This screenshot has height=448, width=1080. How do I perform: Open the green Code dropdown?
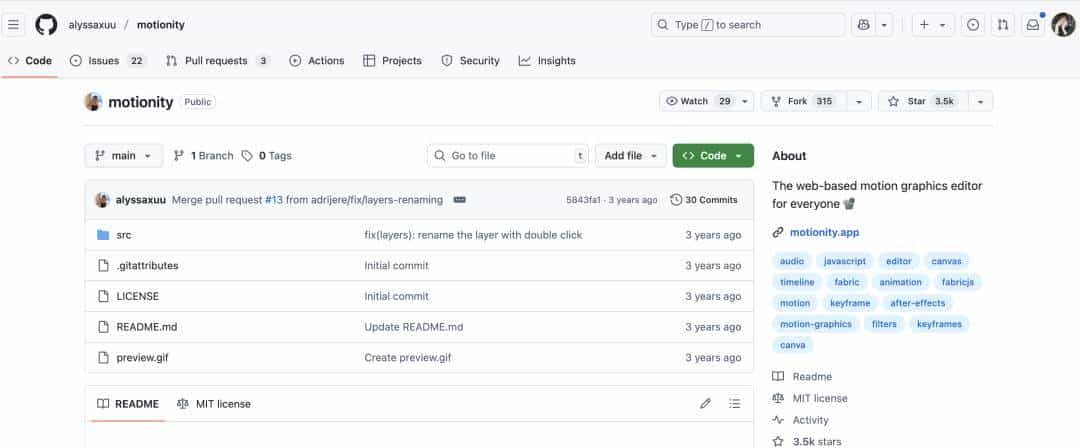coord(713,156)
